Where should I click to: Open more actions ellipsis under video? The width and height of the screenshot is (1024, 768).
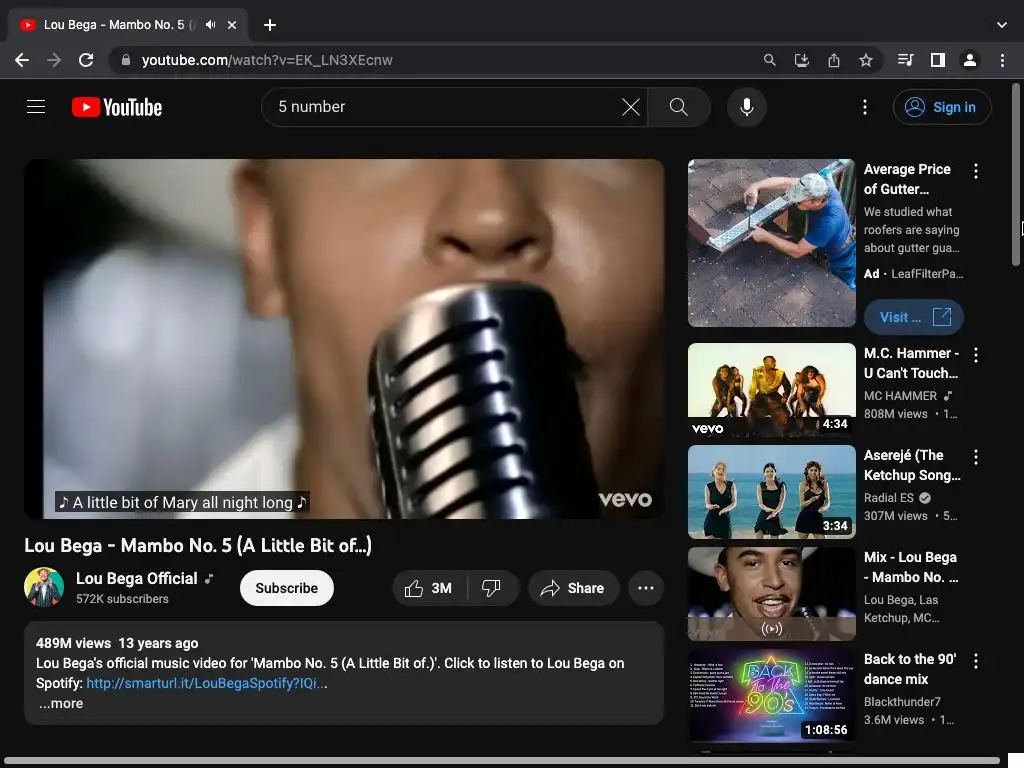[x=645, y=588]
